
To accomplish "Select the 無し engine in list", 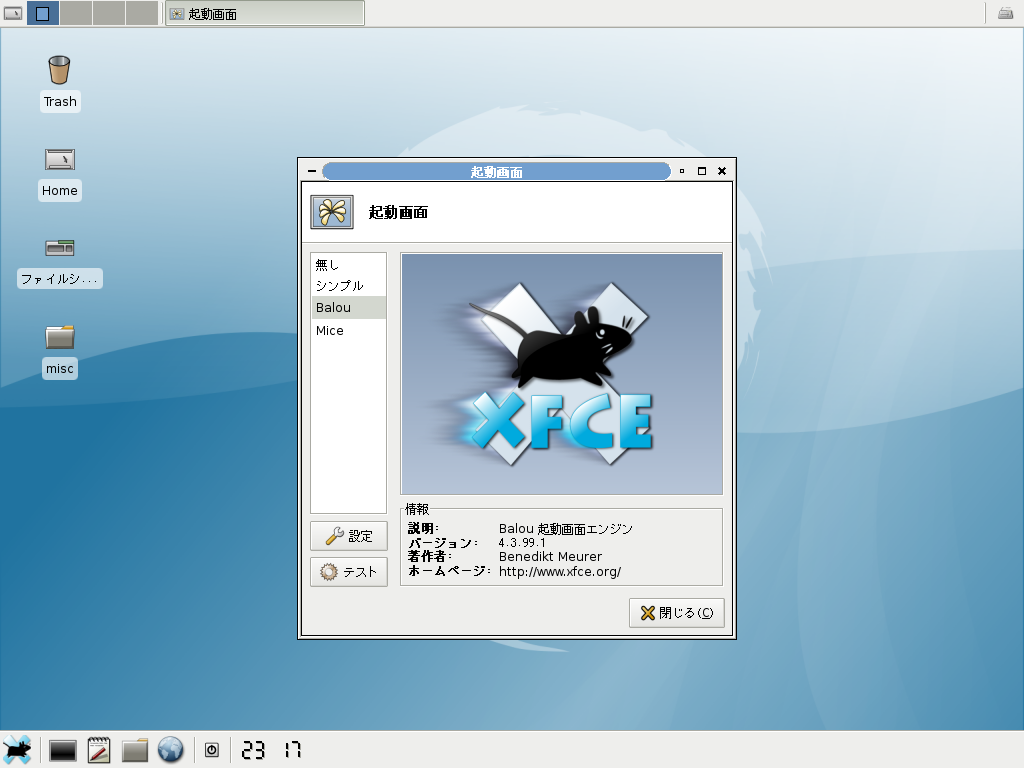I will point(348,264).
